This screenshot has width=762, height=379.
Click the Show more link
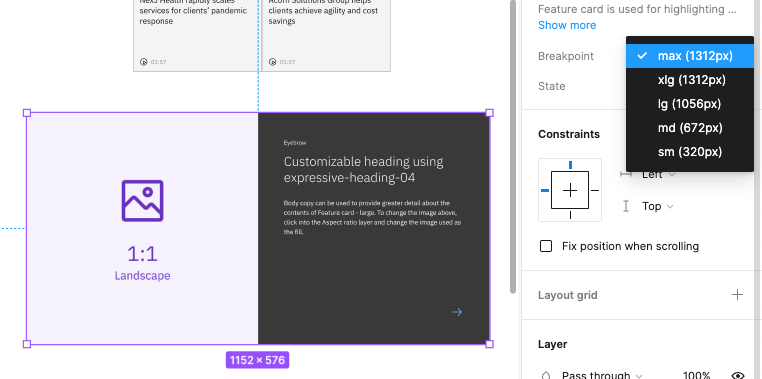click(x=567, y=25)
